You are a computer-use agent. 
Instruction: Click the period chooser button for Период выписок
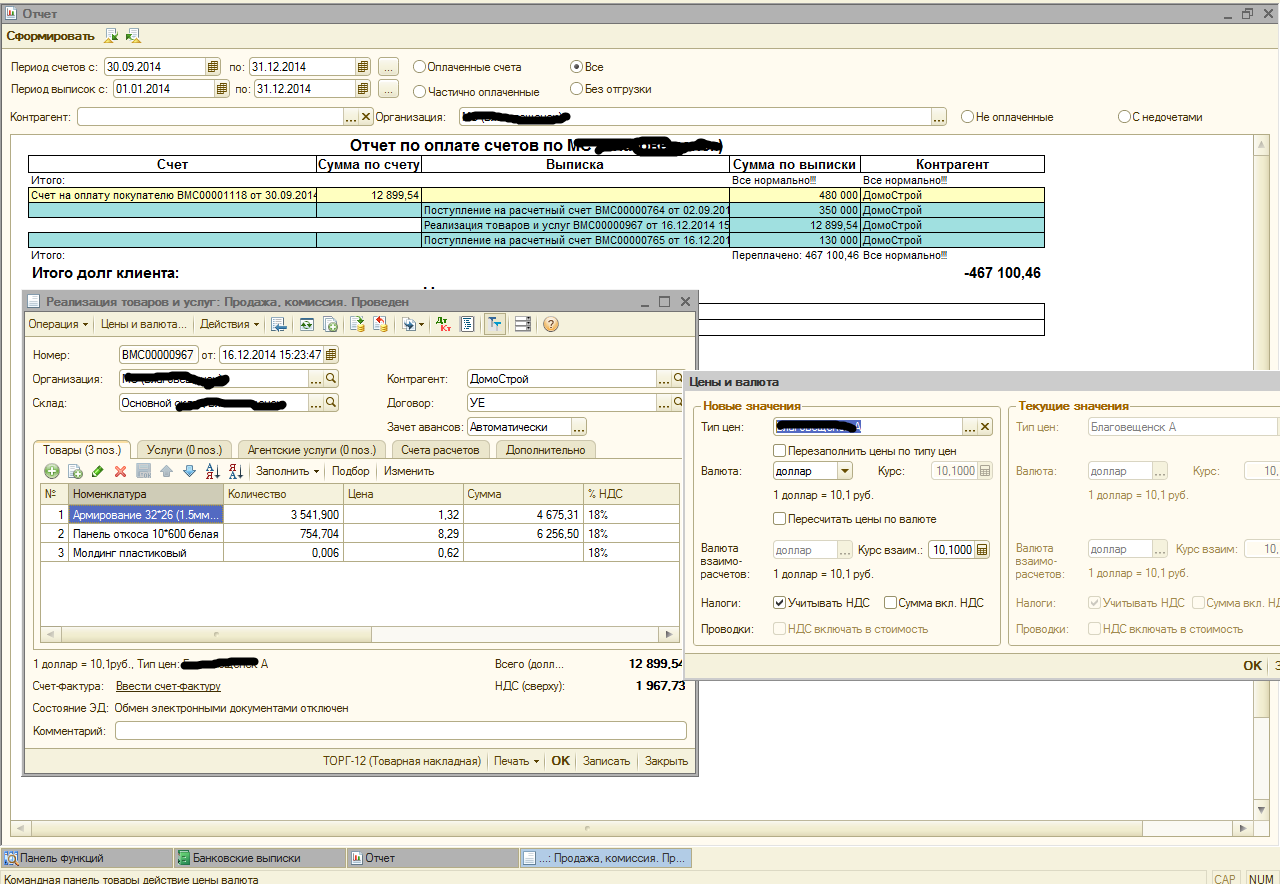[388, 89]
